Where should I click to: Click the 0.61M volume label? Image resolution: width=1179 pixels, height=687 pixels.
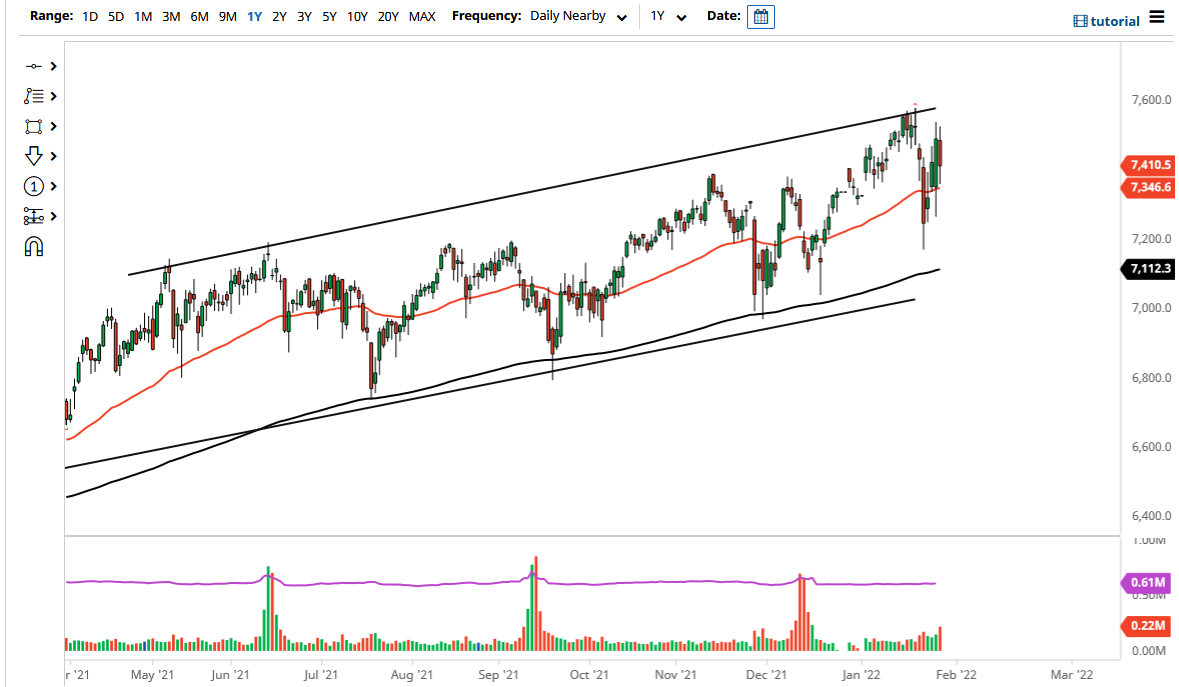click(1146, 581)
